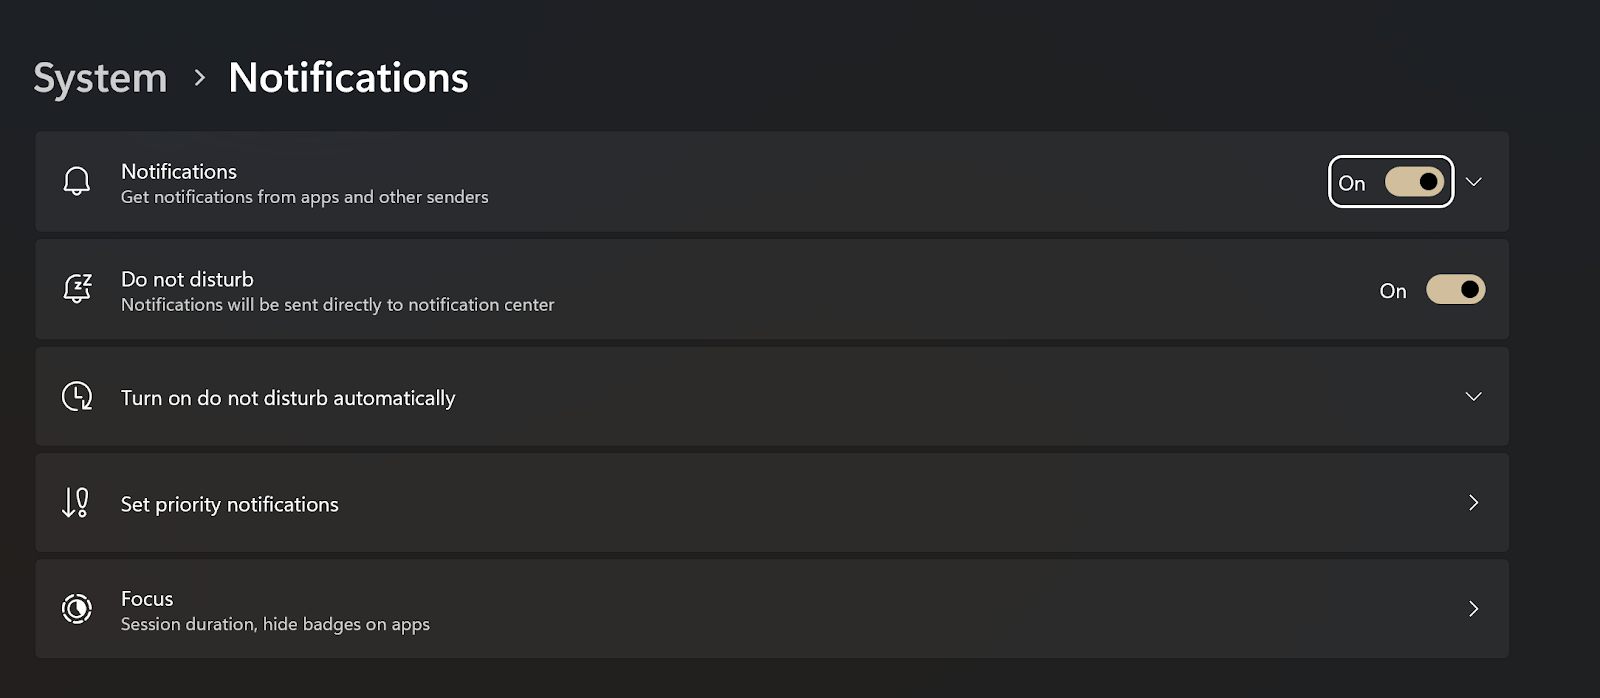Open the Set priority notifications row
Image resolution: width=1600 pixels, height=698 pixels.
point(772,502)
